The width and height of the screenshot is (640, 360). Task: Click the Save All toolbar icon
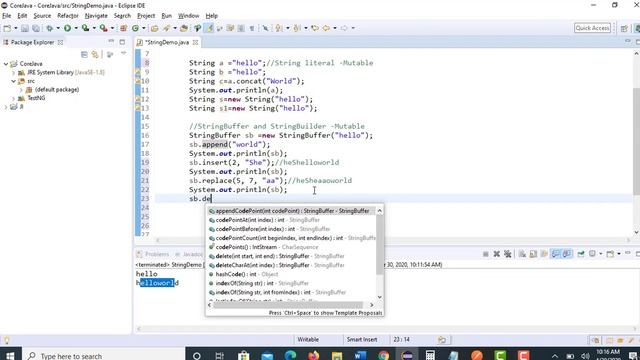click(36, 28)
